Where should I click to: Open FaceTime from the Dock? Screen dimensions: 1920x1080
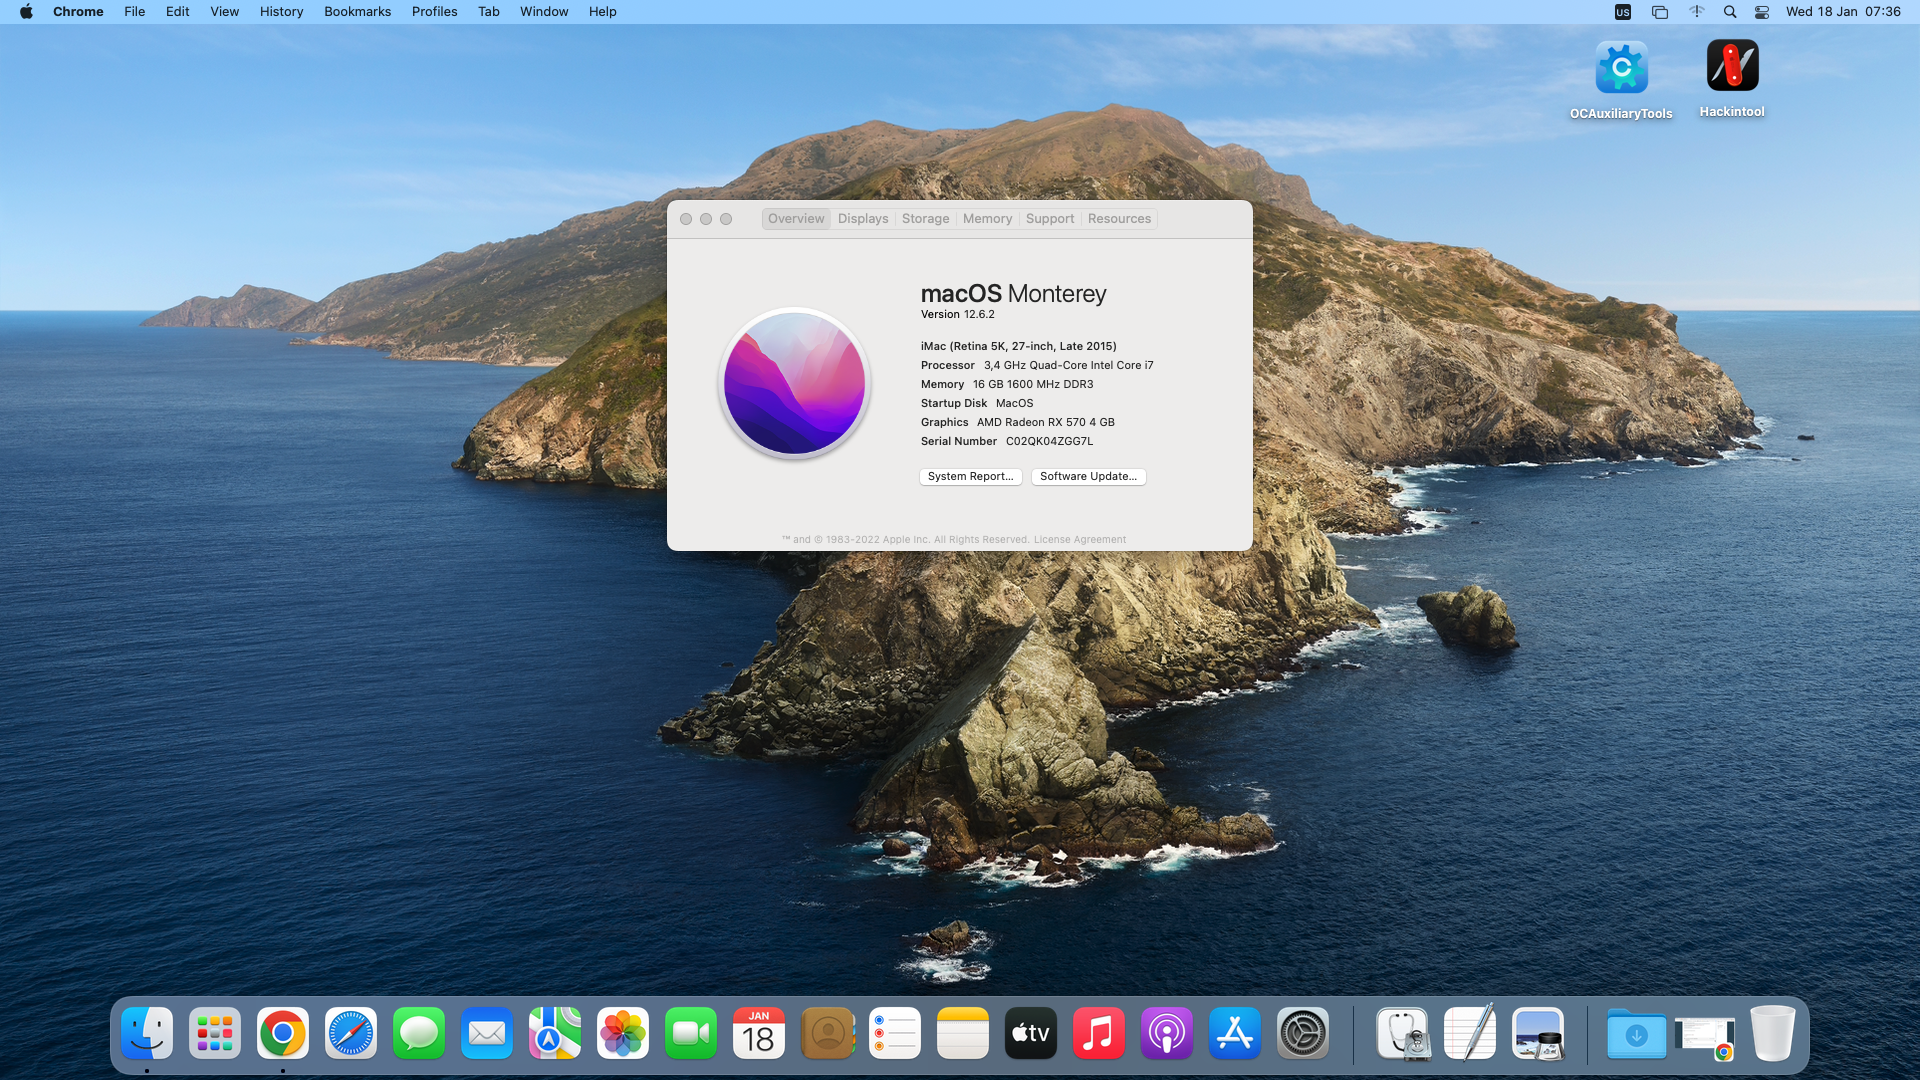691,1033
